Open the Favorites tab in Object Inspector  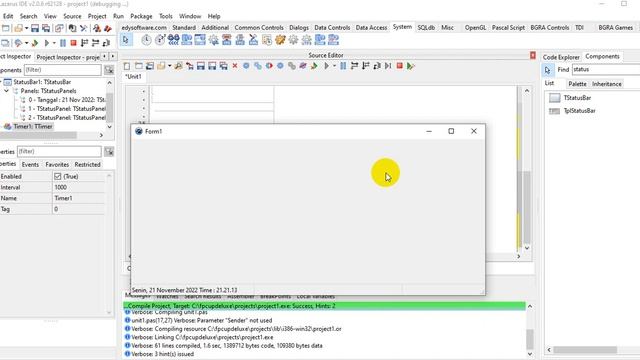[x=57, y=164]
